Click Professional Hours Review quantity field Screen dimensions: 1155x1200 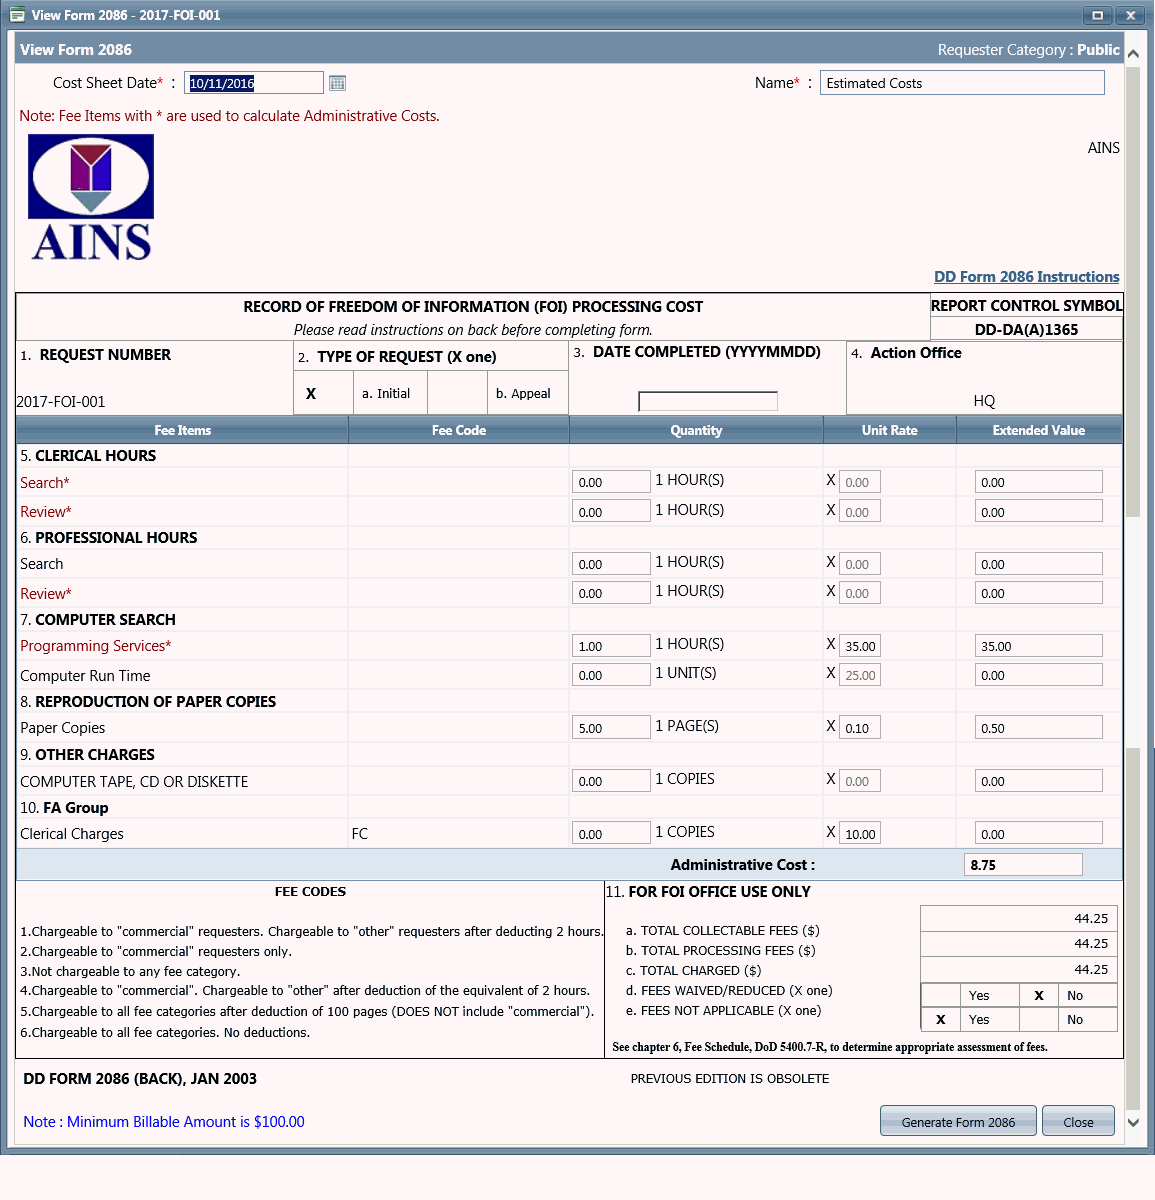[x=611, y=593]
